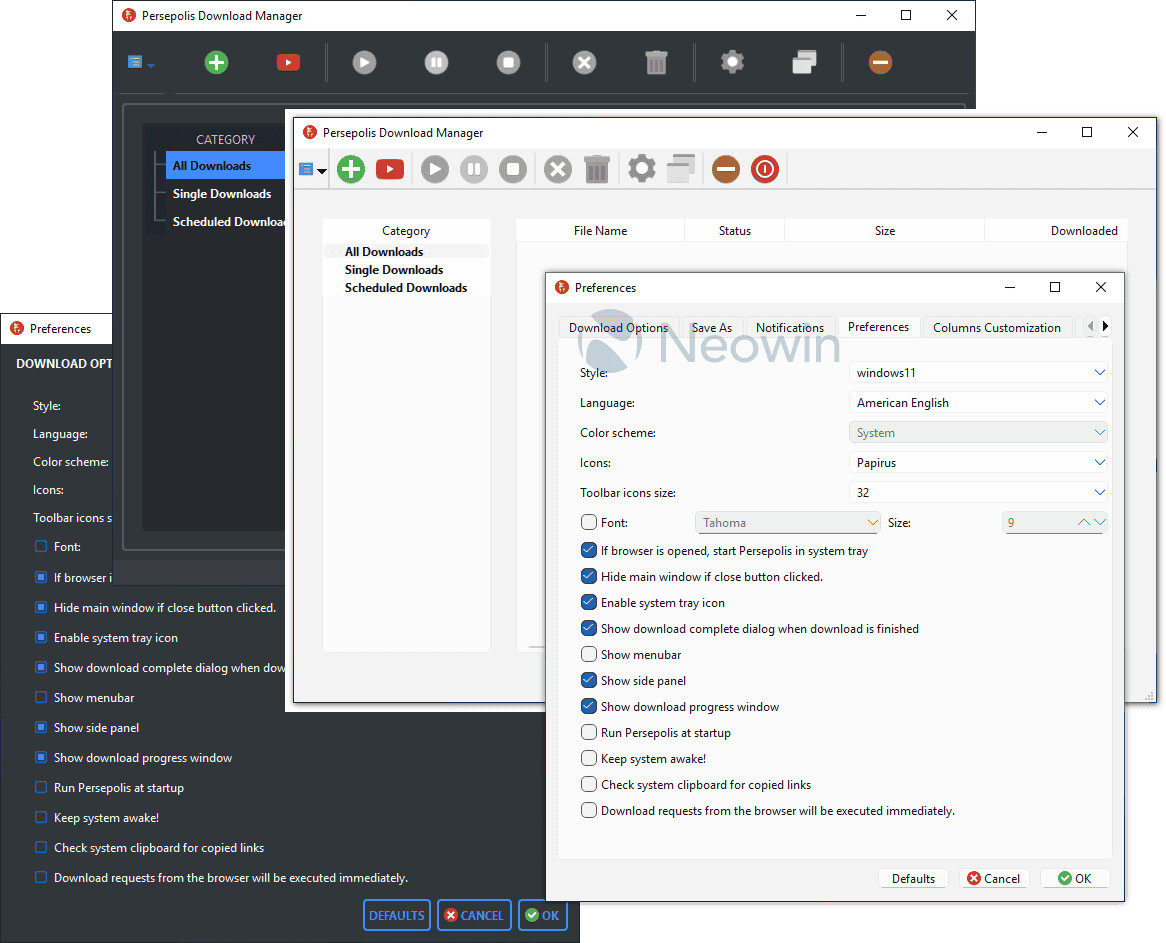Image resolution: width=1166 pixels, height=943 pixels.
Task: Click File Name column header
Action: 600,231
